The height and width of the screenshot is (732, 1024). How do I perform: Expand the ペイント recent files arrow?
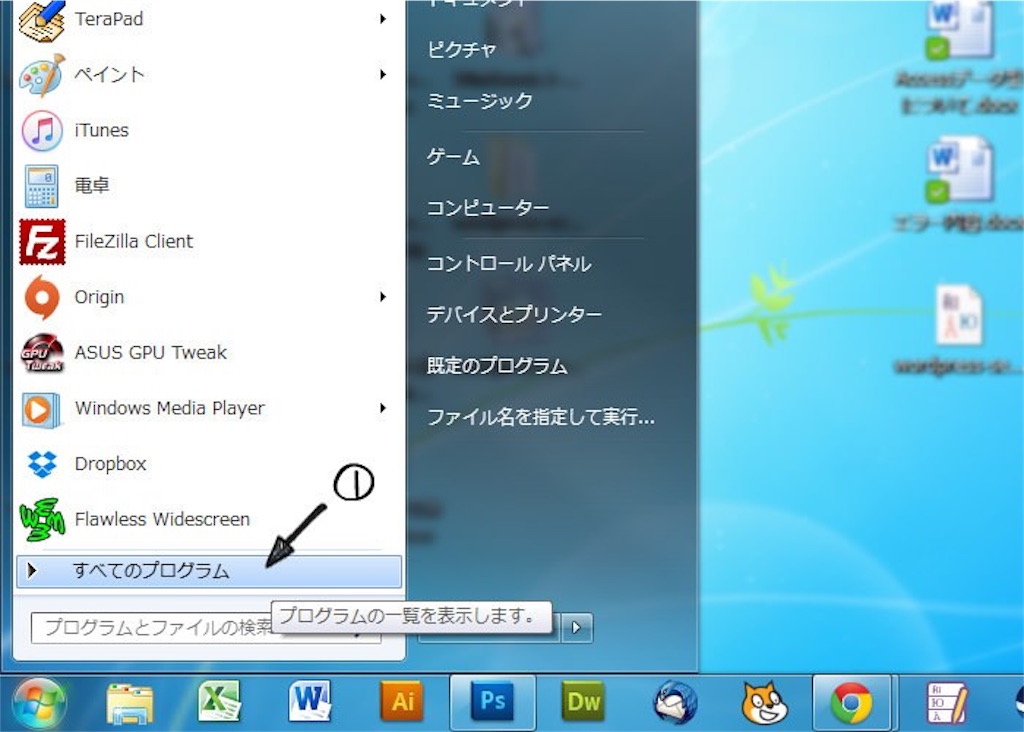(383, 75)
